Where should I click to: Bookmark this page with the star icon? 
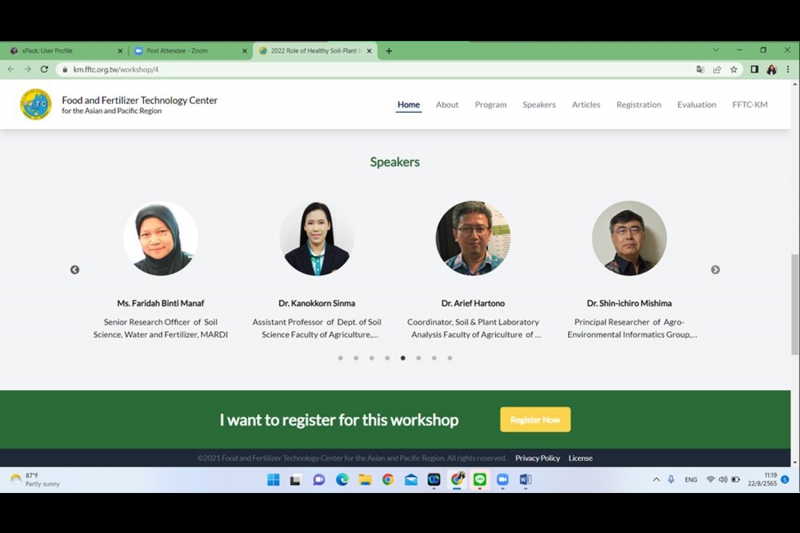(733, 70)
